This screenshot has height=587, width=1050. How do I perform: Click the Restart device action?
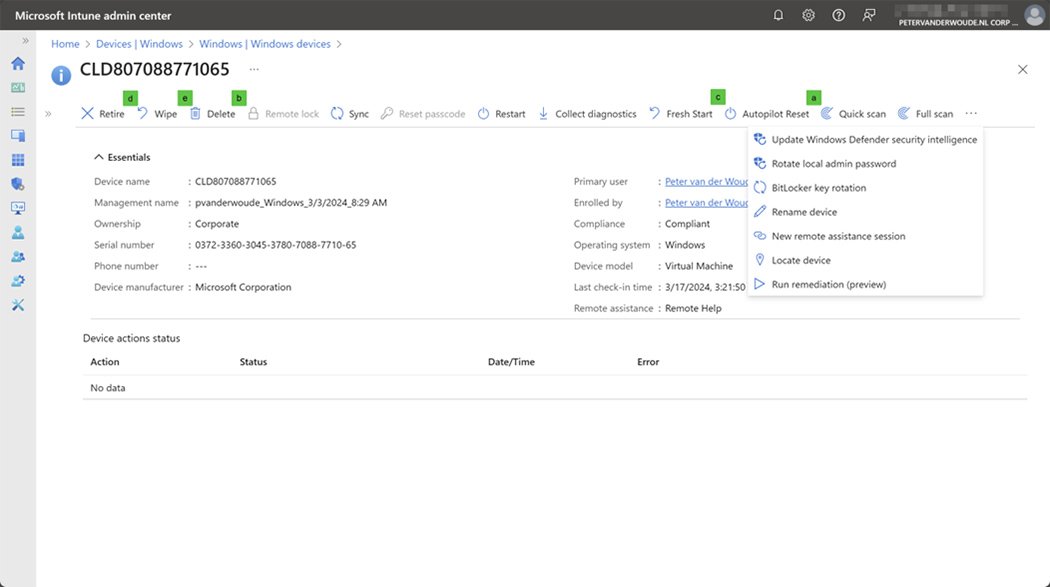coord(501,114)
